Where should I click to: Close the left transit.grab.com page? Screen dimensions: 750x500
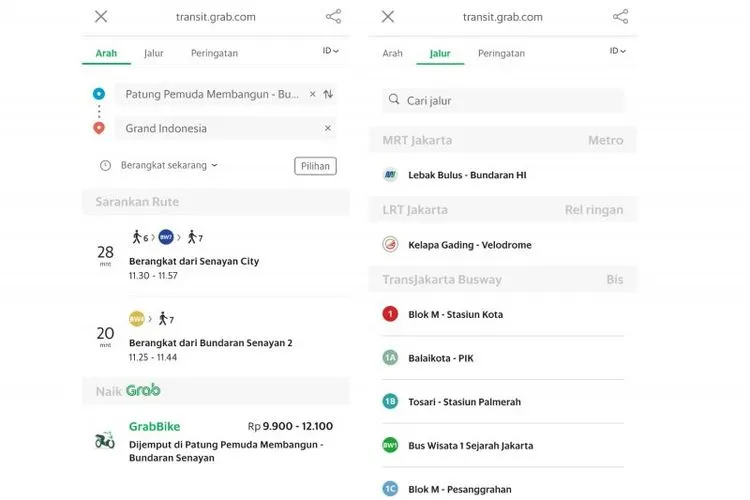101,17
